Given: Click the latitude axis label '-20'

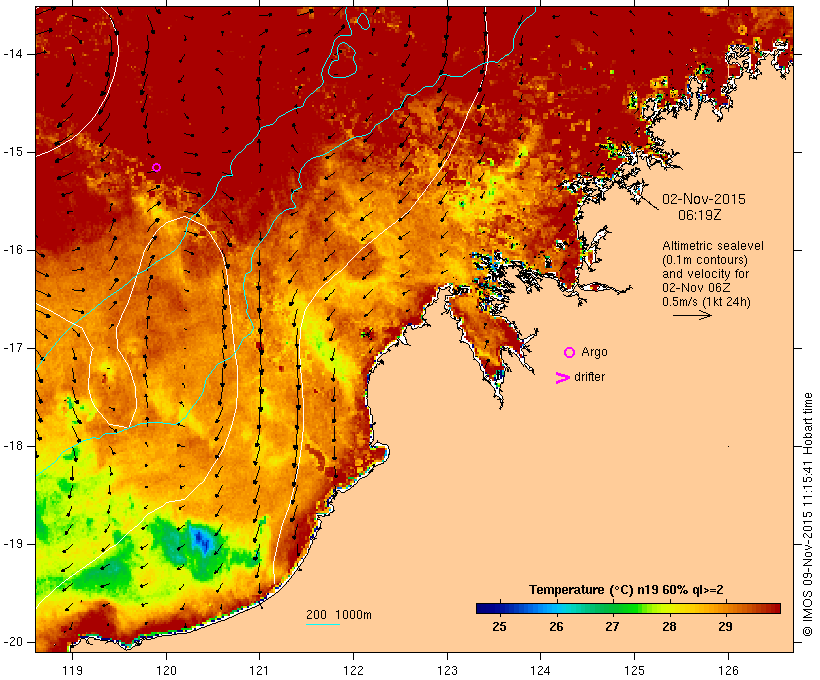Looking at the screenshot, I should tap(12, 642).
